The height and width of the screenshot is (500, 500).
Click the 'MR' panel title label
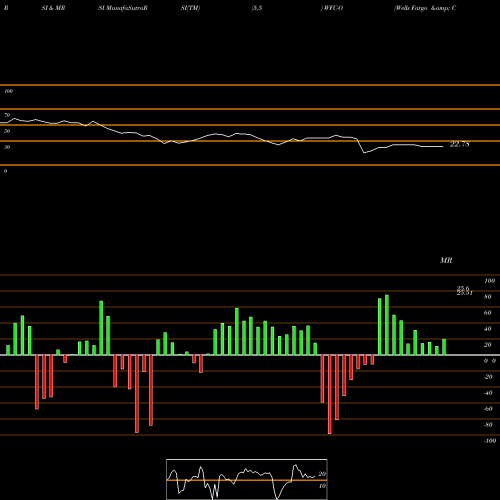point(446,260)
